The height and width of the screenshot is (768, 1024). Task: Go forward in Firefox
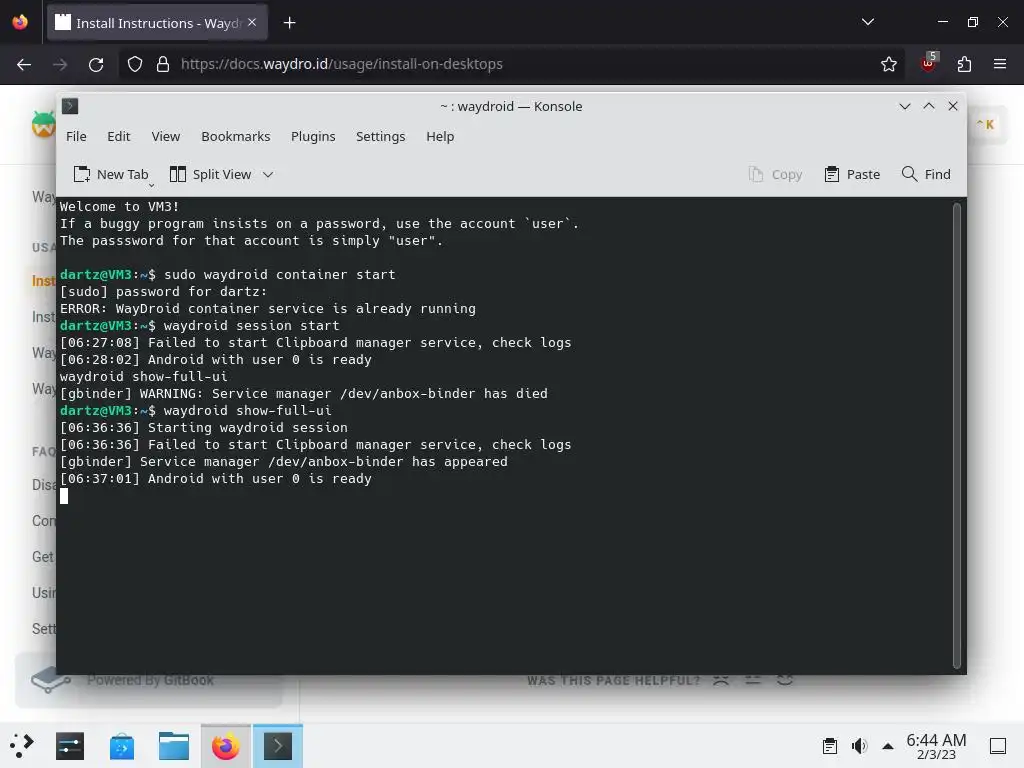59,64
